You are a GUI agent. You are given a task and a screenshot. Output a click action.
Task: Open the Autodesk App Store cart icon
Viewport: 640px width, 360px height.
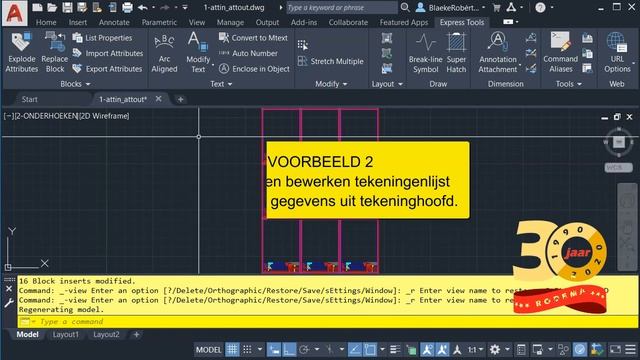496,7
